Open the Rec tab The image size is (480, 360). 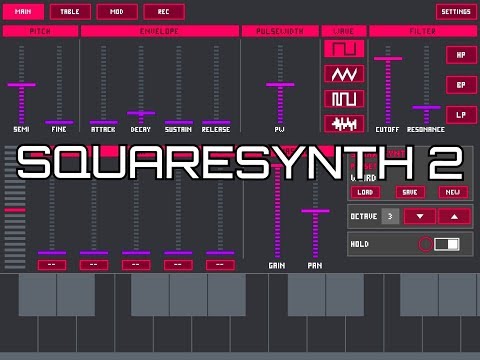coord(164,12)
